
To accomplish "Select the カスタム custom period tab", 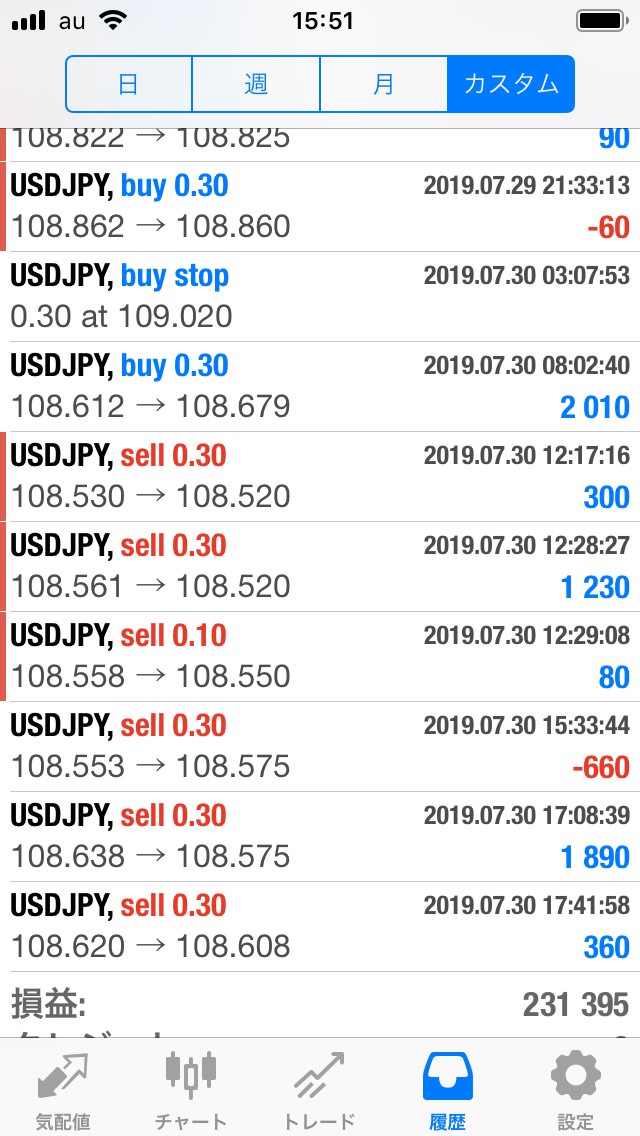I will pyautogui.click(x=511, y=84).
